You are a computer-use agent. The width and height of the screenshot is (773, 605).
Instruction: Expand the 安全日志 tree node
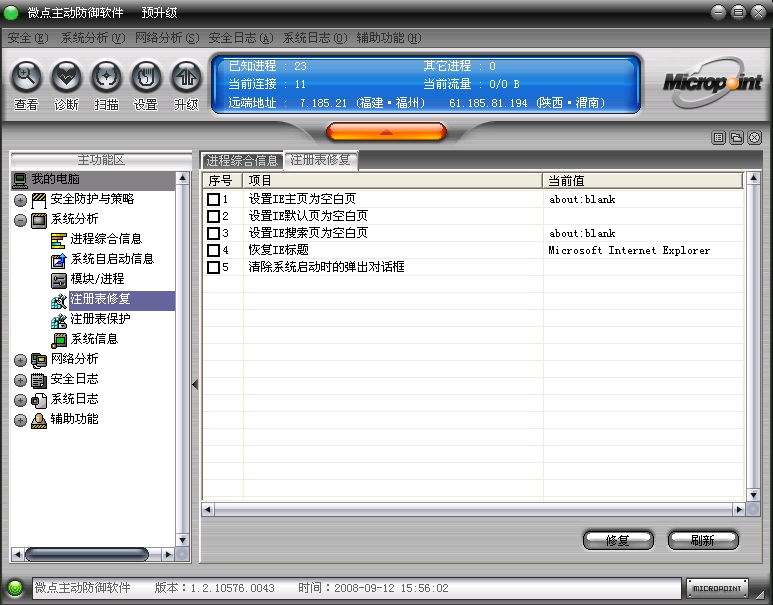(x=20, y=380)
